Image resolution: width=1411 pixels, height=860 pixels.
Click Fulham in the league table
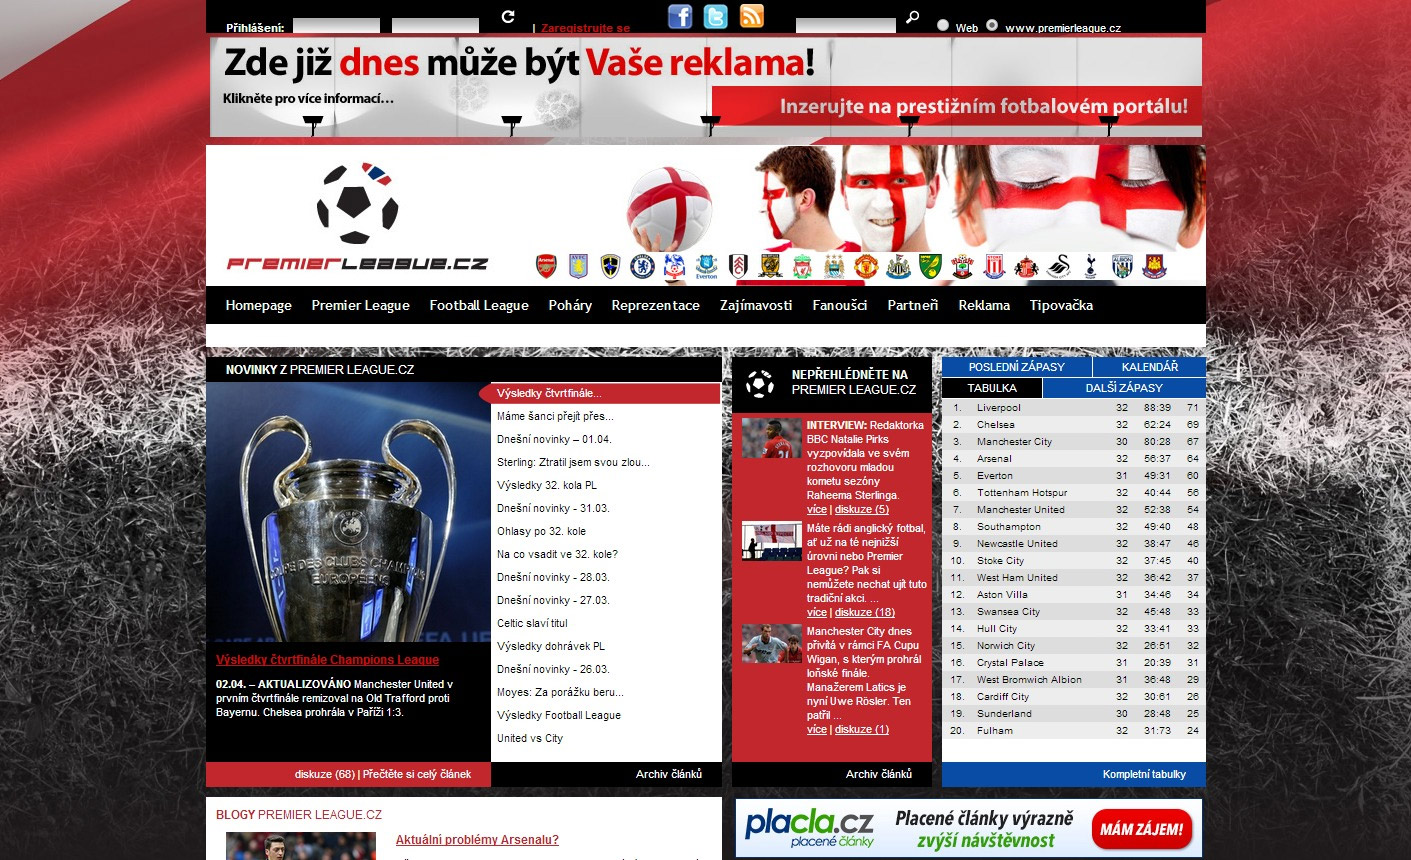tap(995, 730)
